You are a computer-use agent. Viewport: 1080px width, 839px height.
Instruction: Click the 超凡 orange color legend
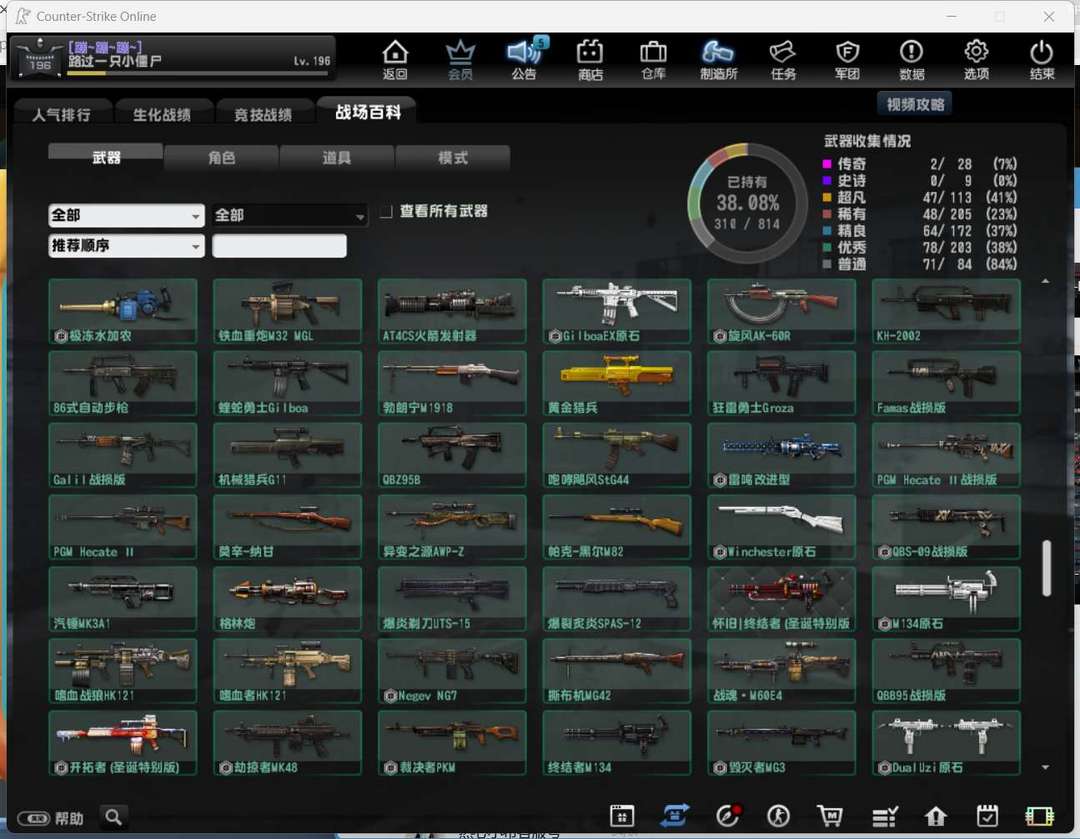(x=827, y=197)
